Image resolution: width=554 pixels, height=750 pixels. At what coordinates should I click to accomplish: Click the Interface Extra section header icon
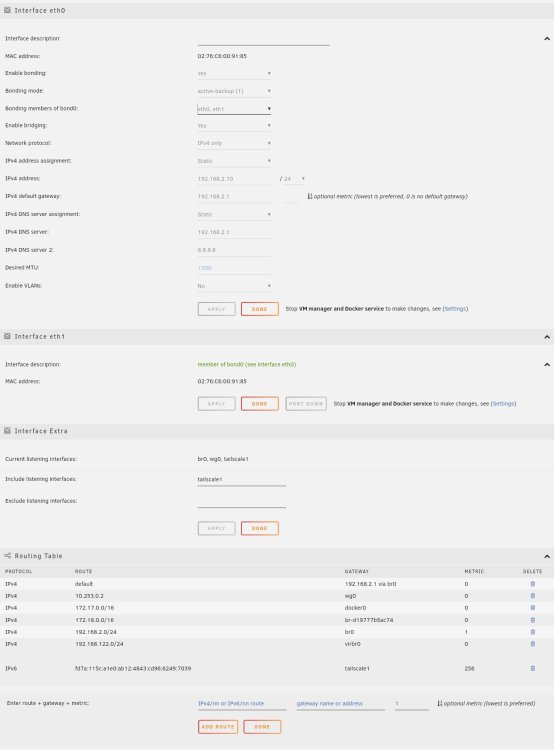point(7,430)
